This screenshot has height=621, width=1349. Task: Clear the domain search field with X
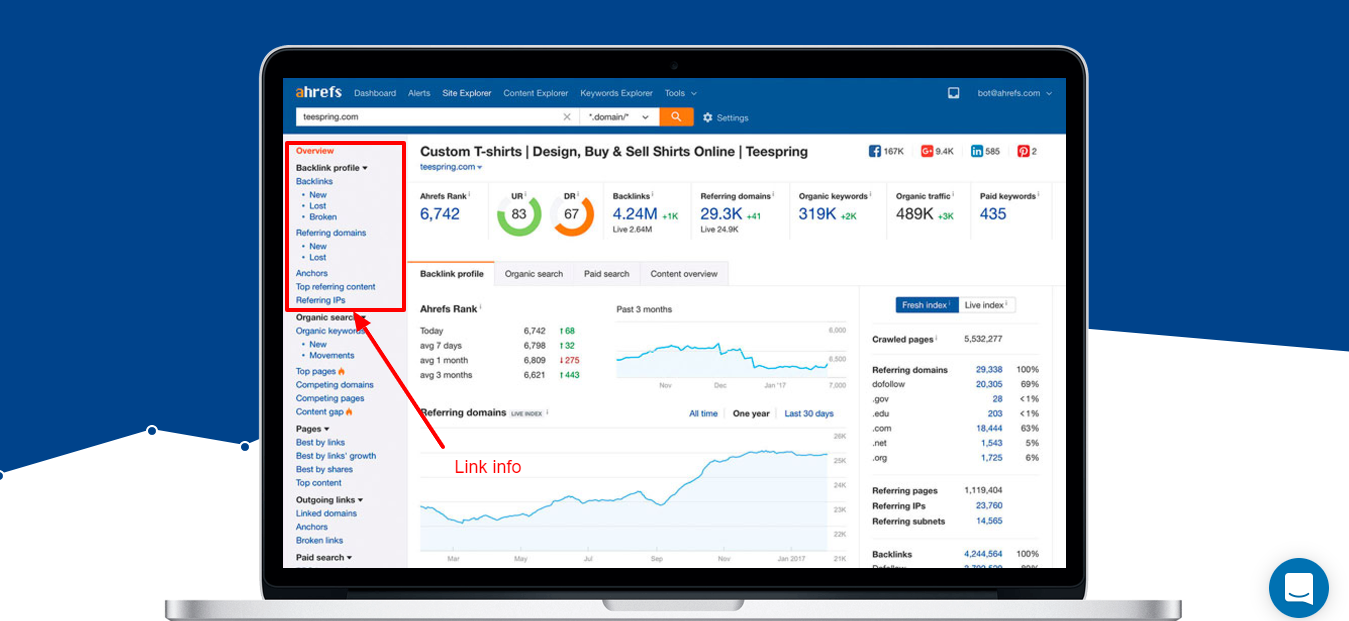point(567,117)
